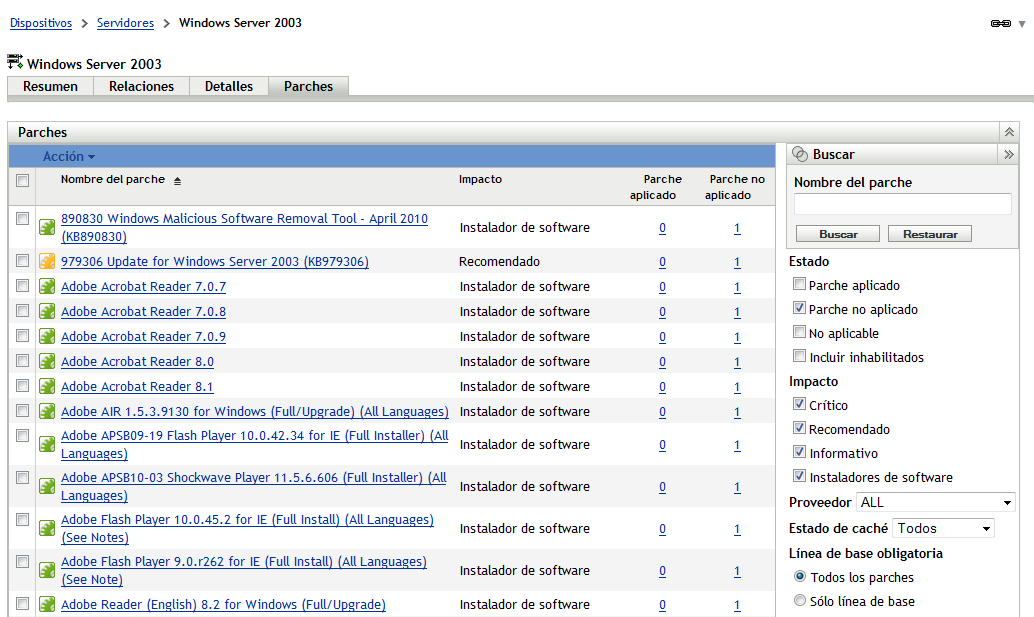Open the Estado de caché dropdown
Image resolution: width=1034 pixels, height=617 pixels.
(943, 528)
